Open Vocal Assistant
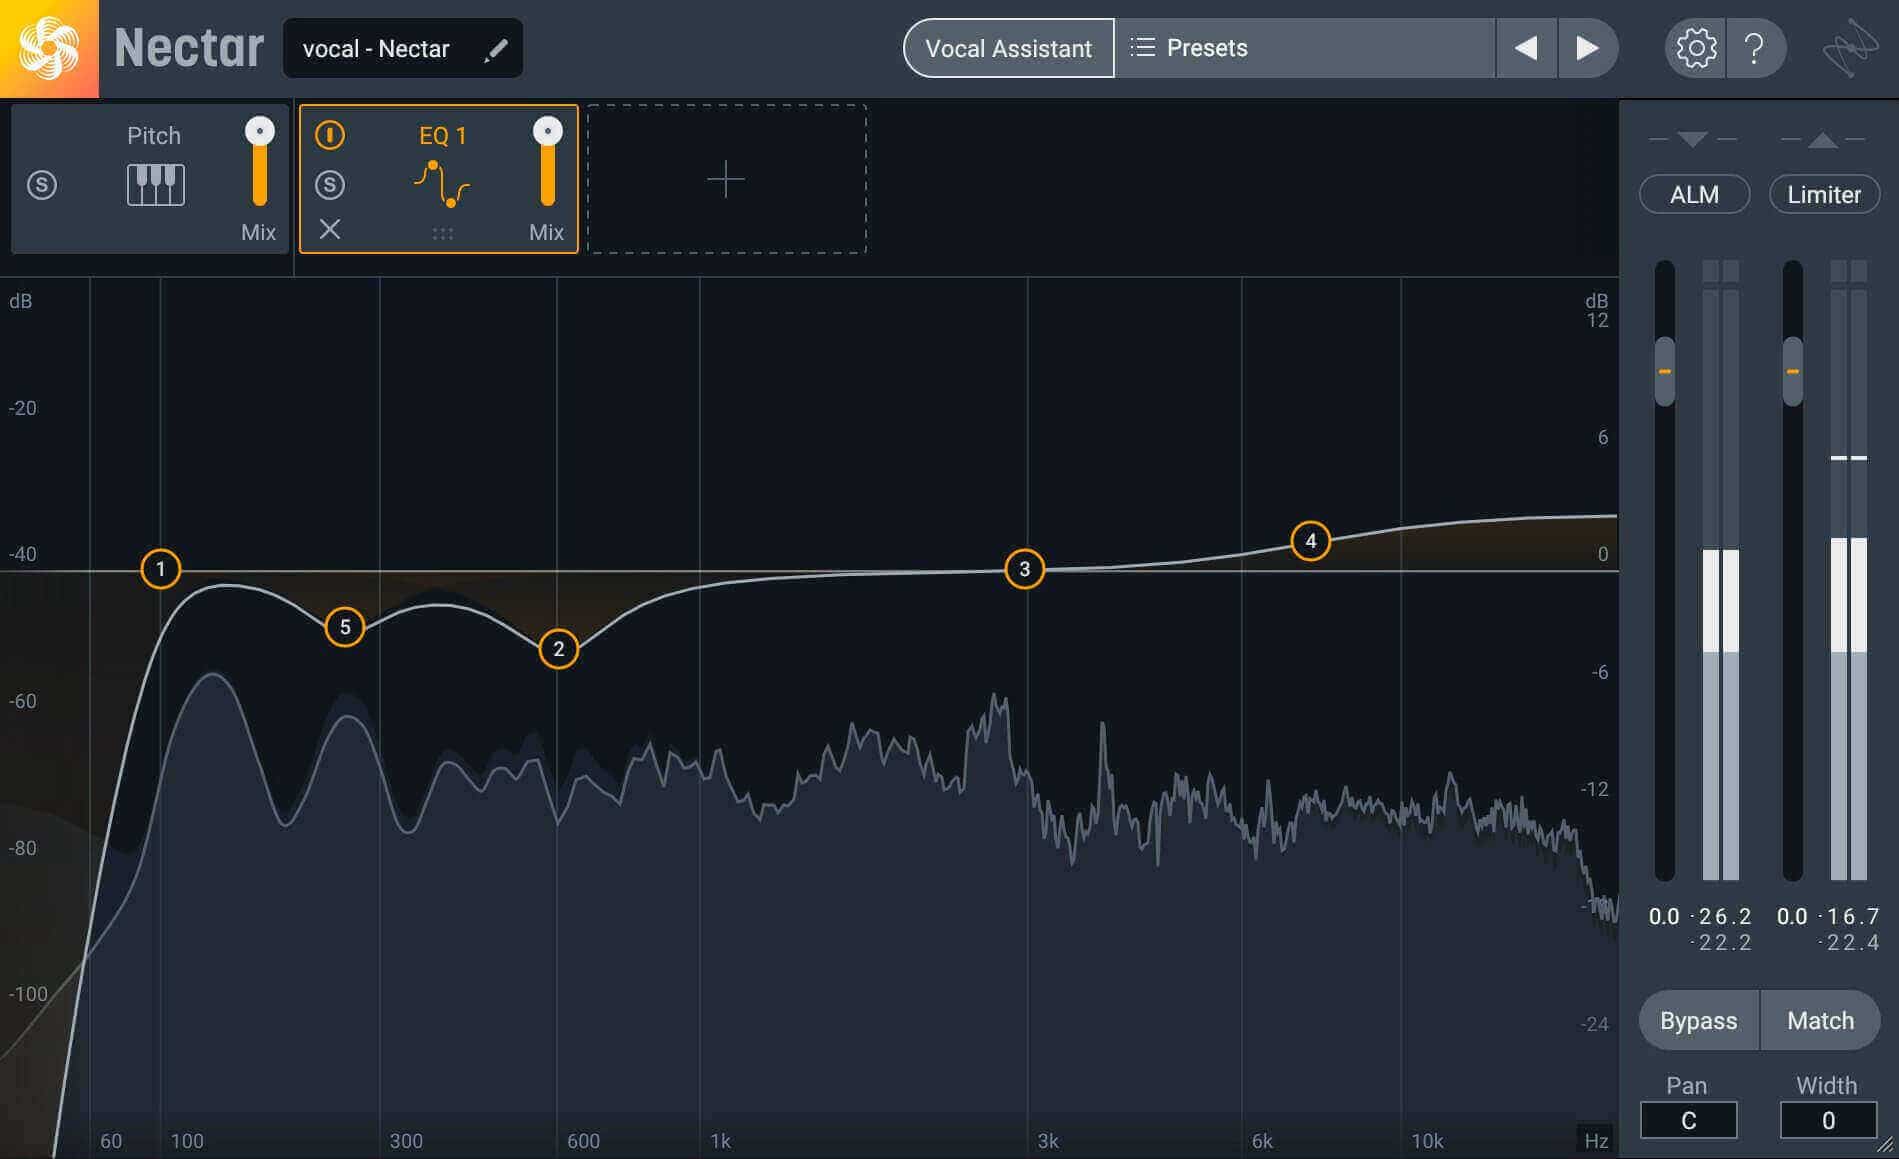 point(1008,48)
